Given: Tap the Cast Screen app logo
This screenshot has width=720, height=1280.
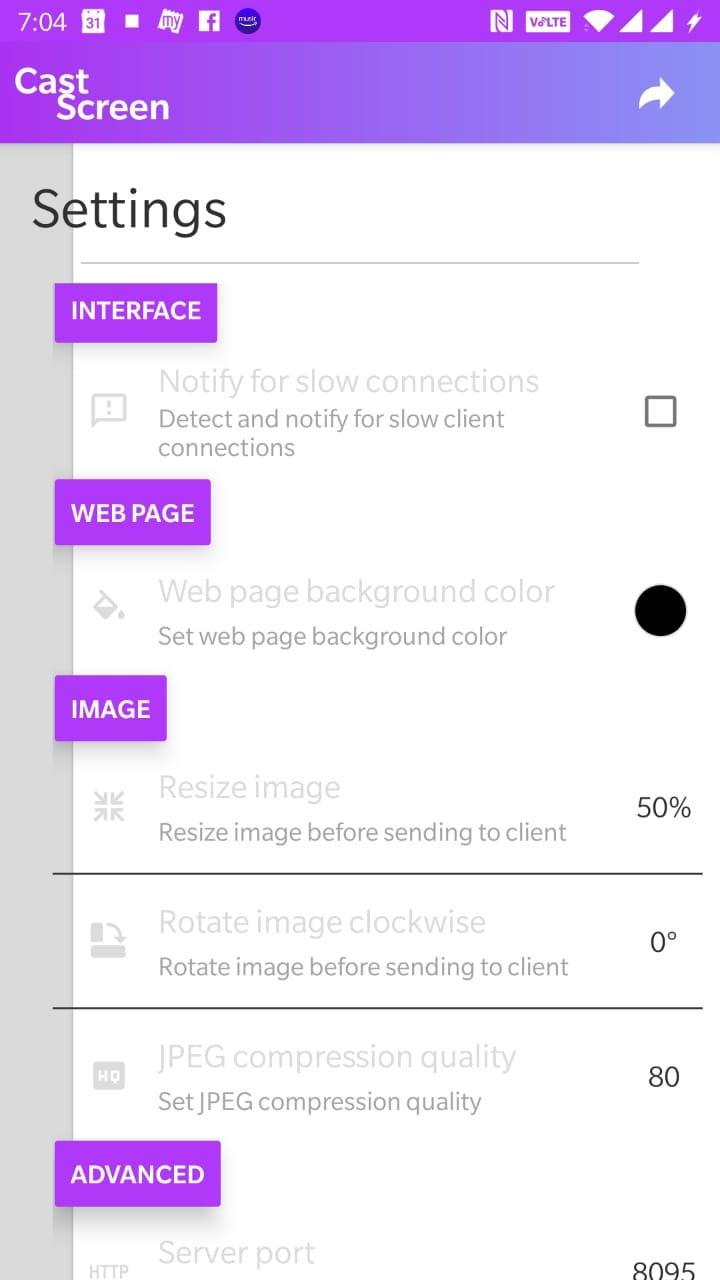Looking at the screenshot, I should pyautogui.click(x=92, y=94).
